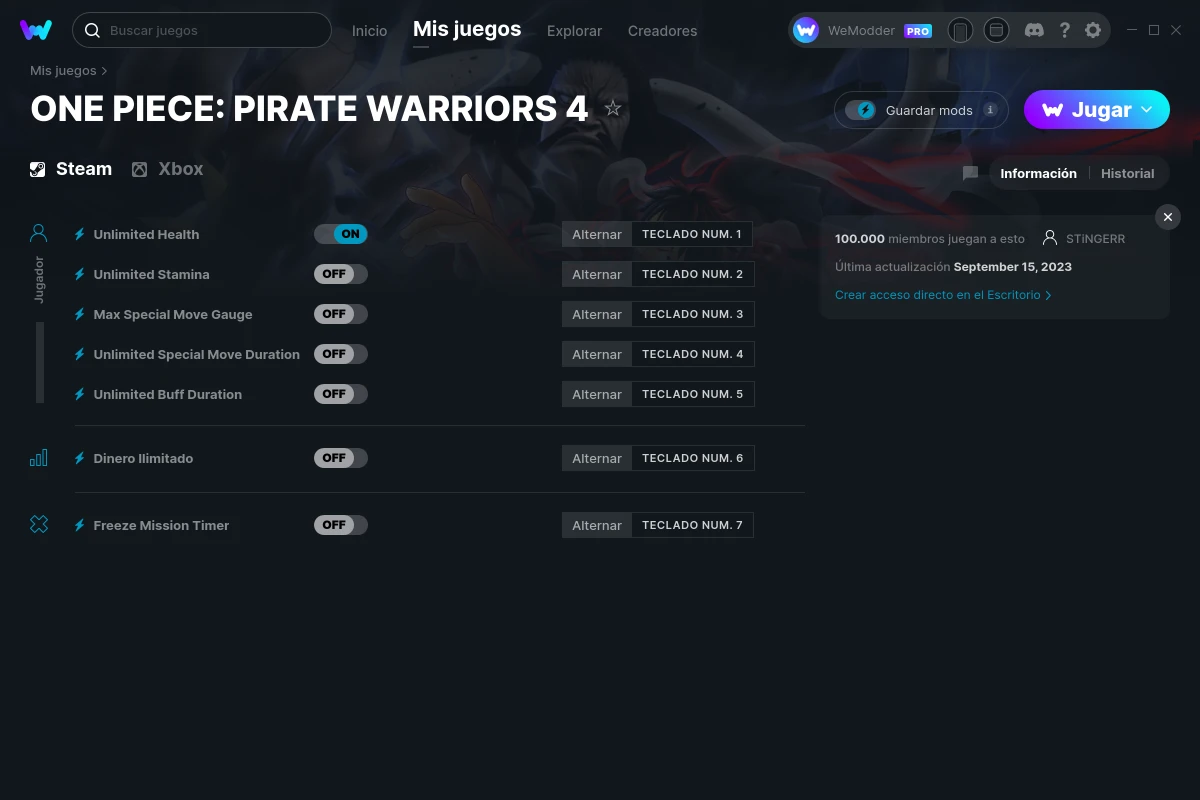
Task: Change hotkey TECLADO NUM. 3
Action: point(692,314)
